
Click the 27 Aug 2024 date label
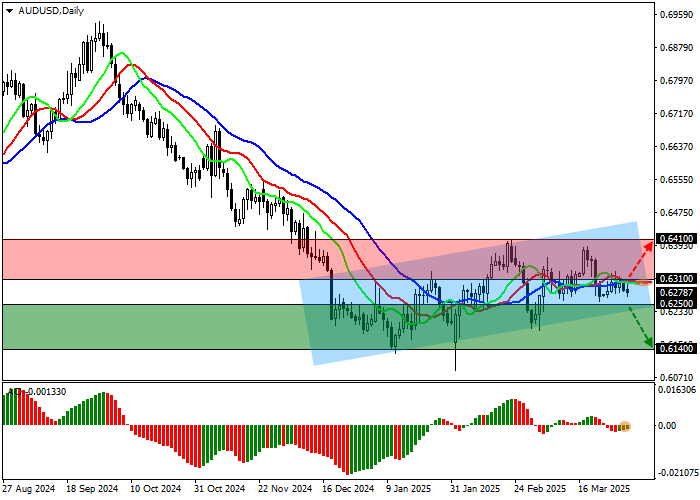29,490
